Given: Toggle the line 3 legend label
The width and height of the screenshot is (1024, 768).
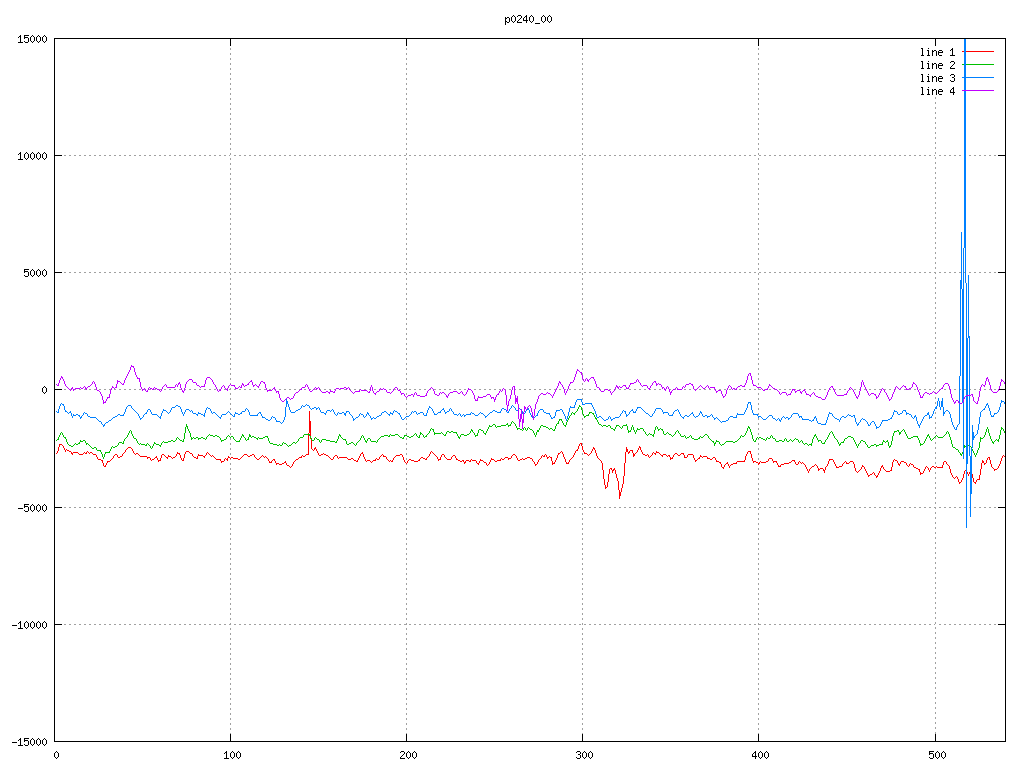Looking at the screenshot, I should 937,78.
